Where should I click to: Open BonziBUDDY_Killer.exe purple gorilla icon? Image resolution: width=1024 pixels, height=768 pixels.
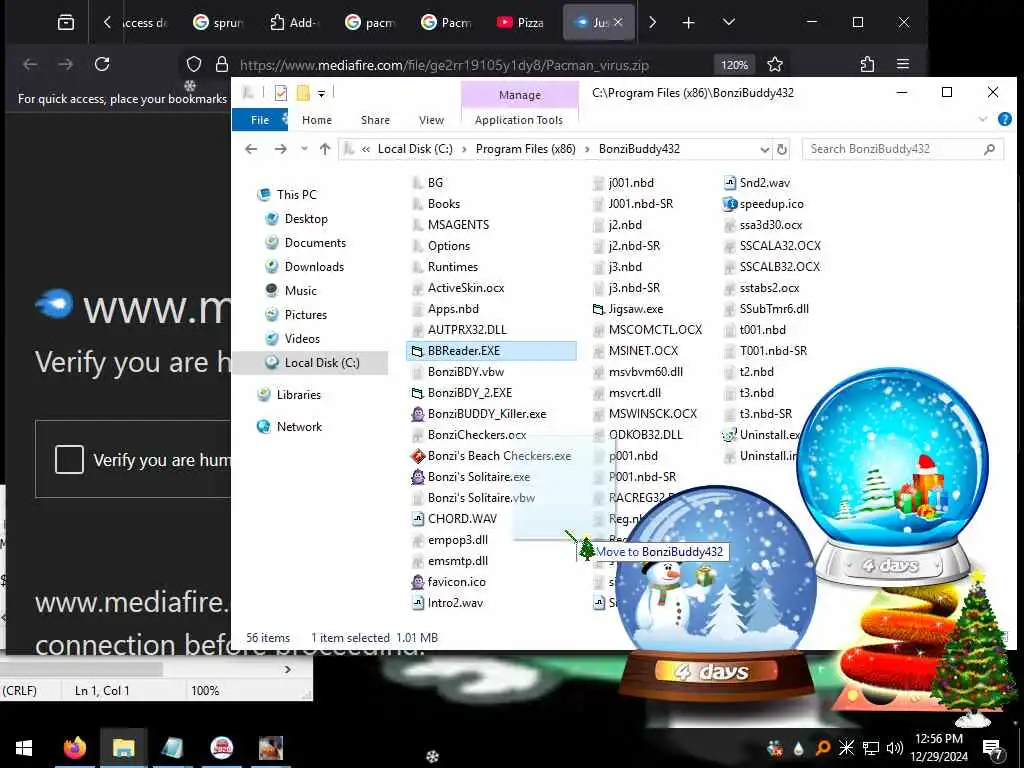click(x=418, y=414)
